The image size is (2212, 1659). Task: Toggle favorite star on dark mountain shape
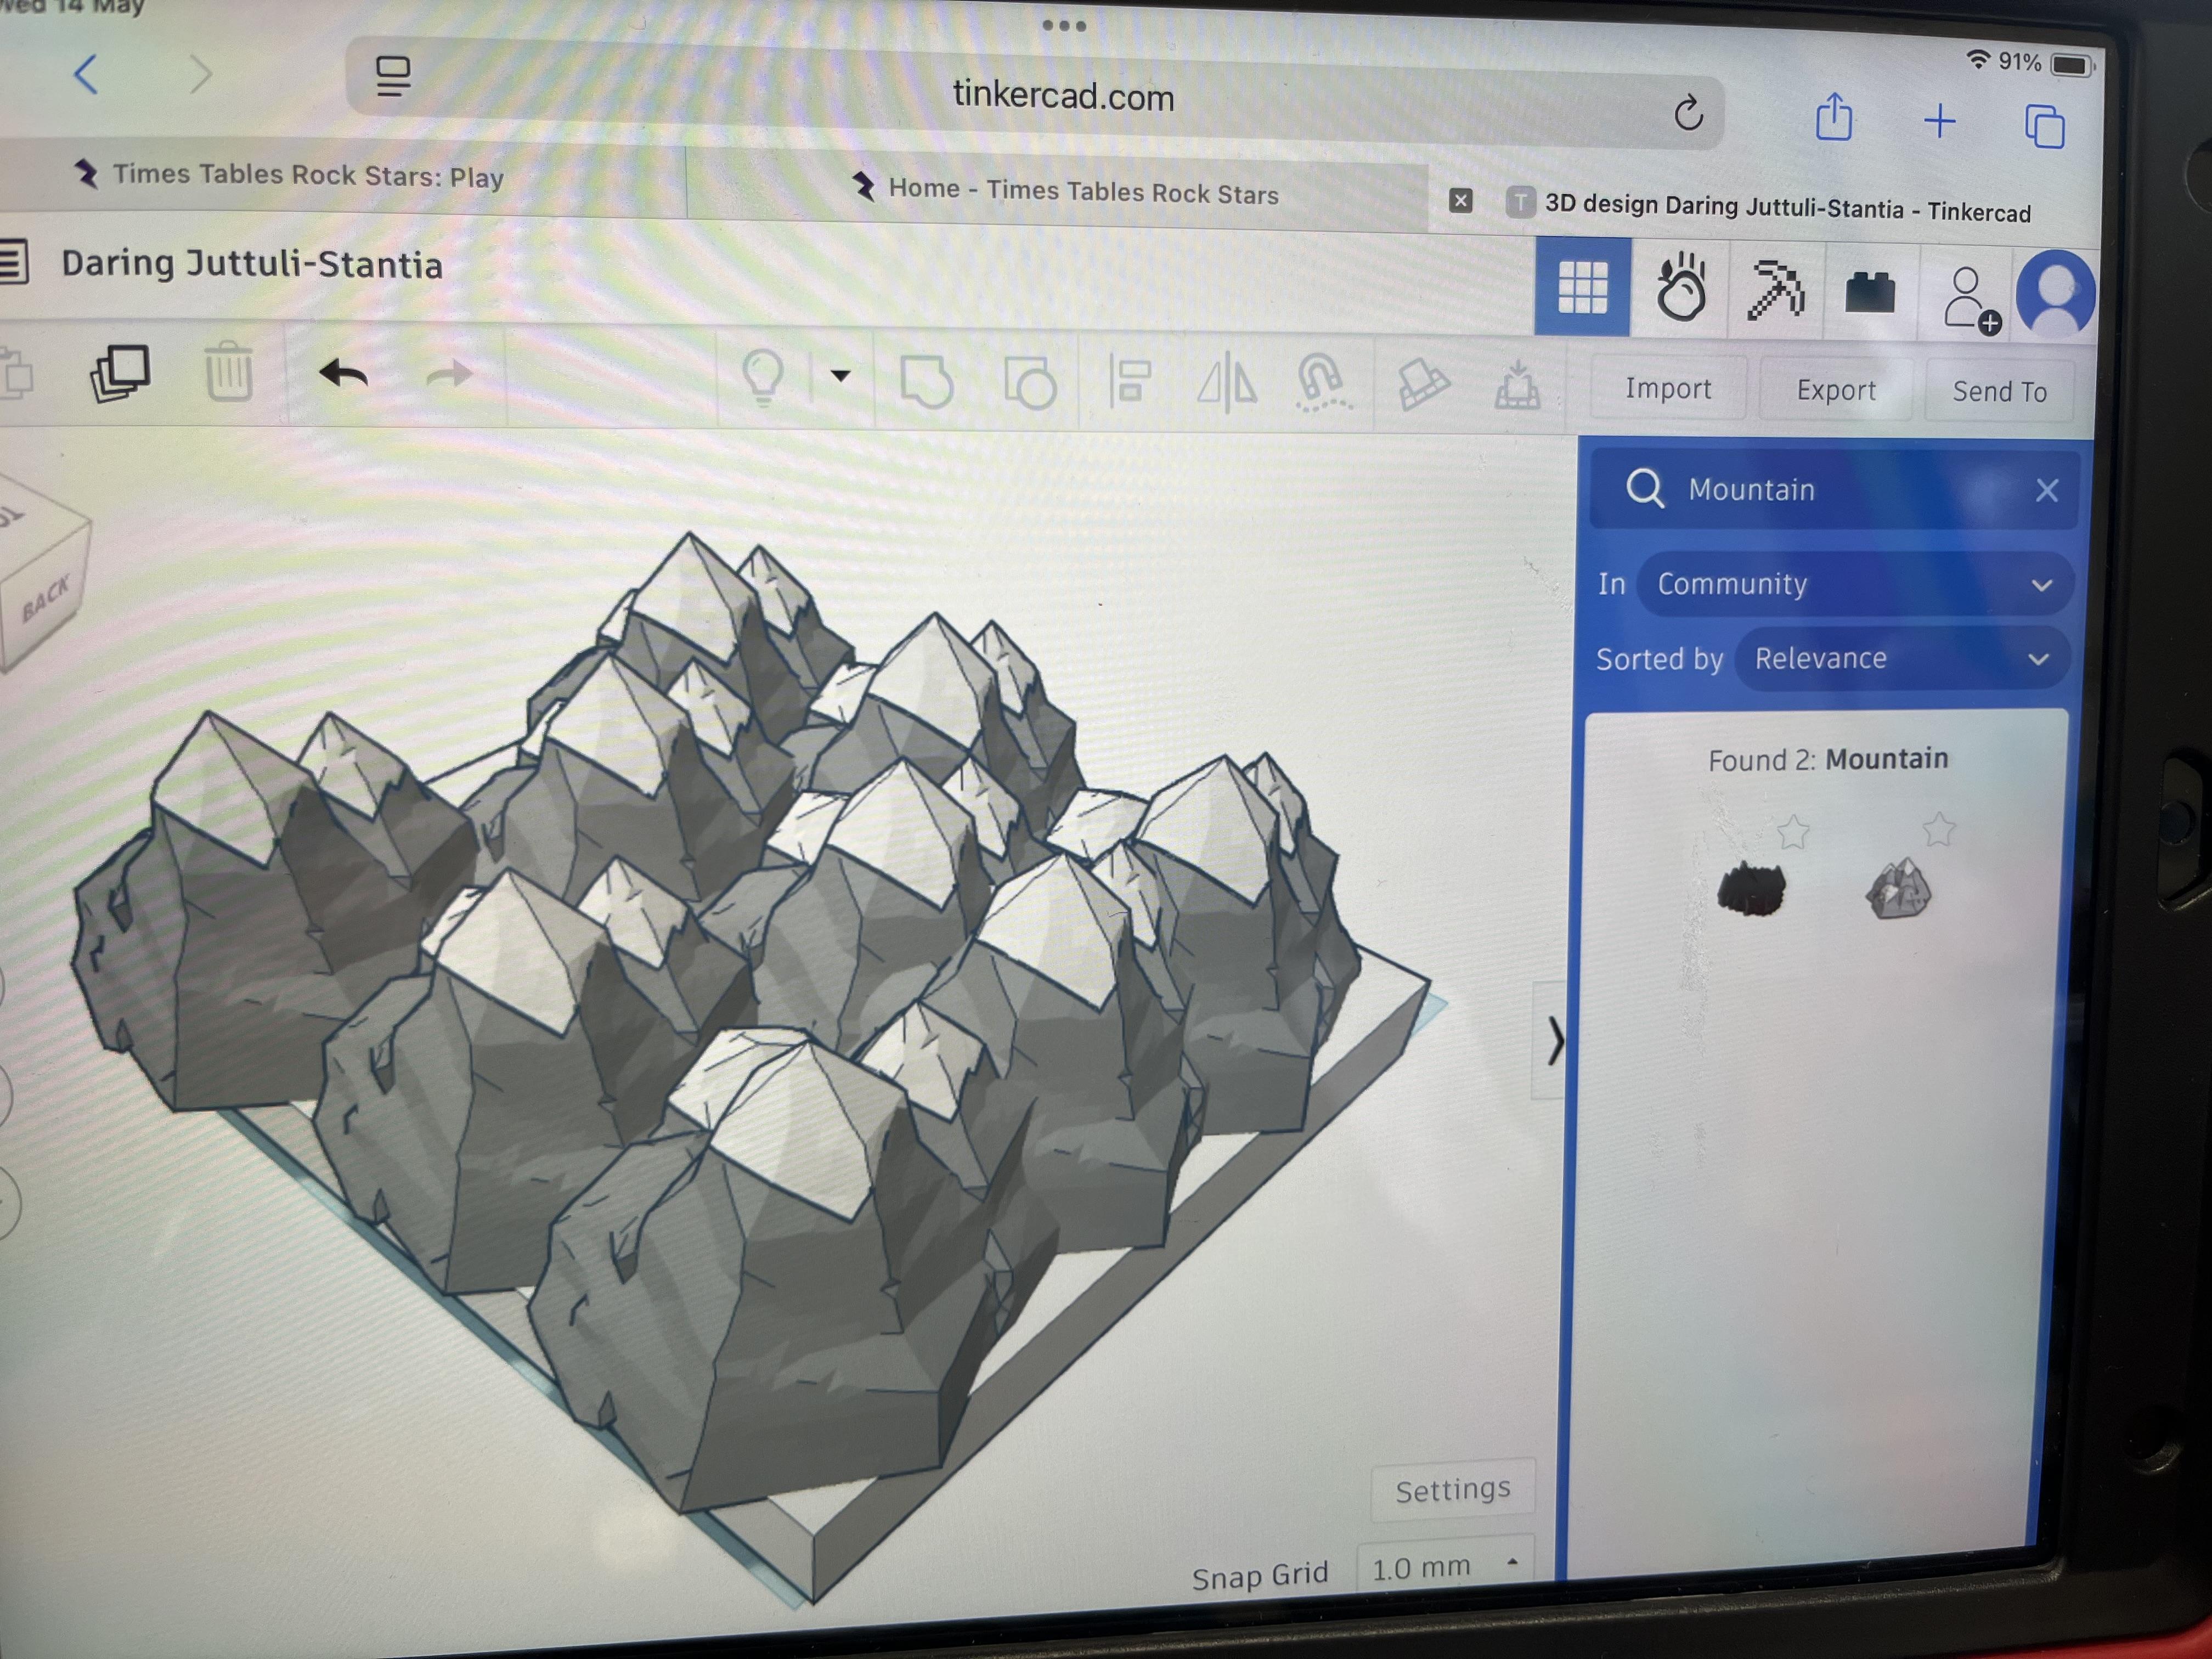coord(1793,832)
